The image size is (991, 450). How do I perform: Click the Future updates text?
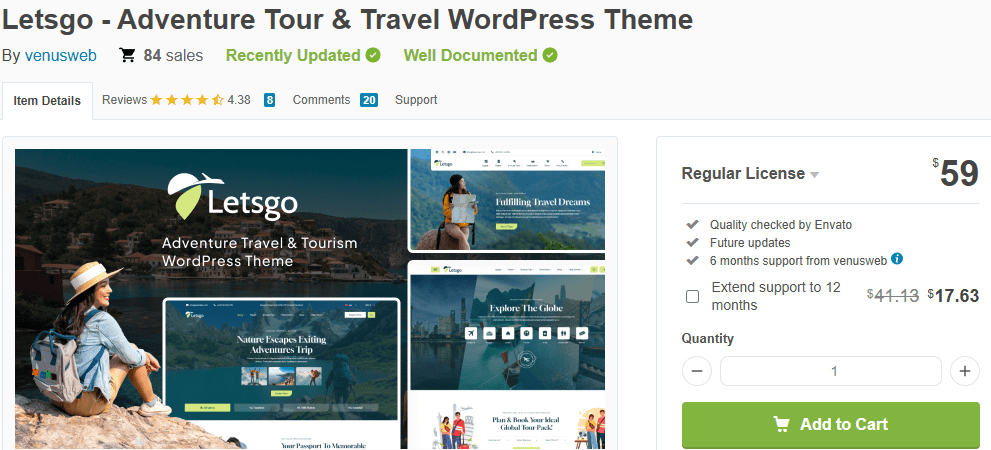750,242
